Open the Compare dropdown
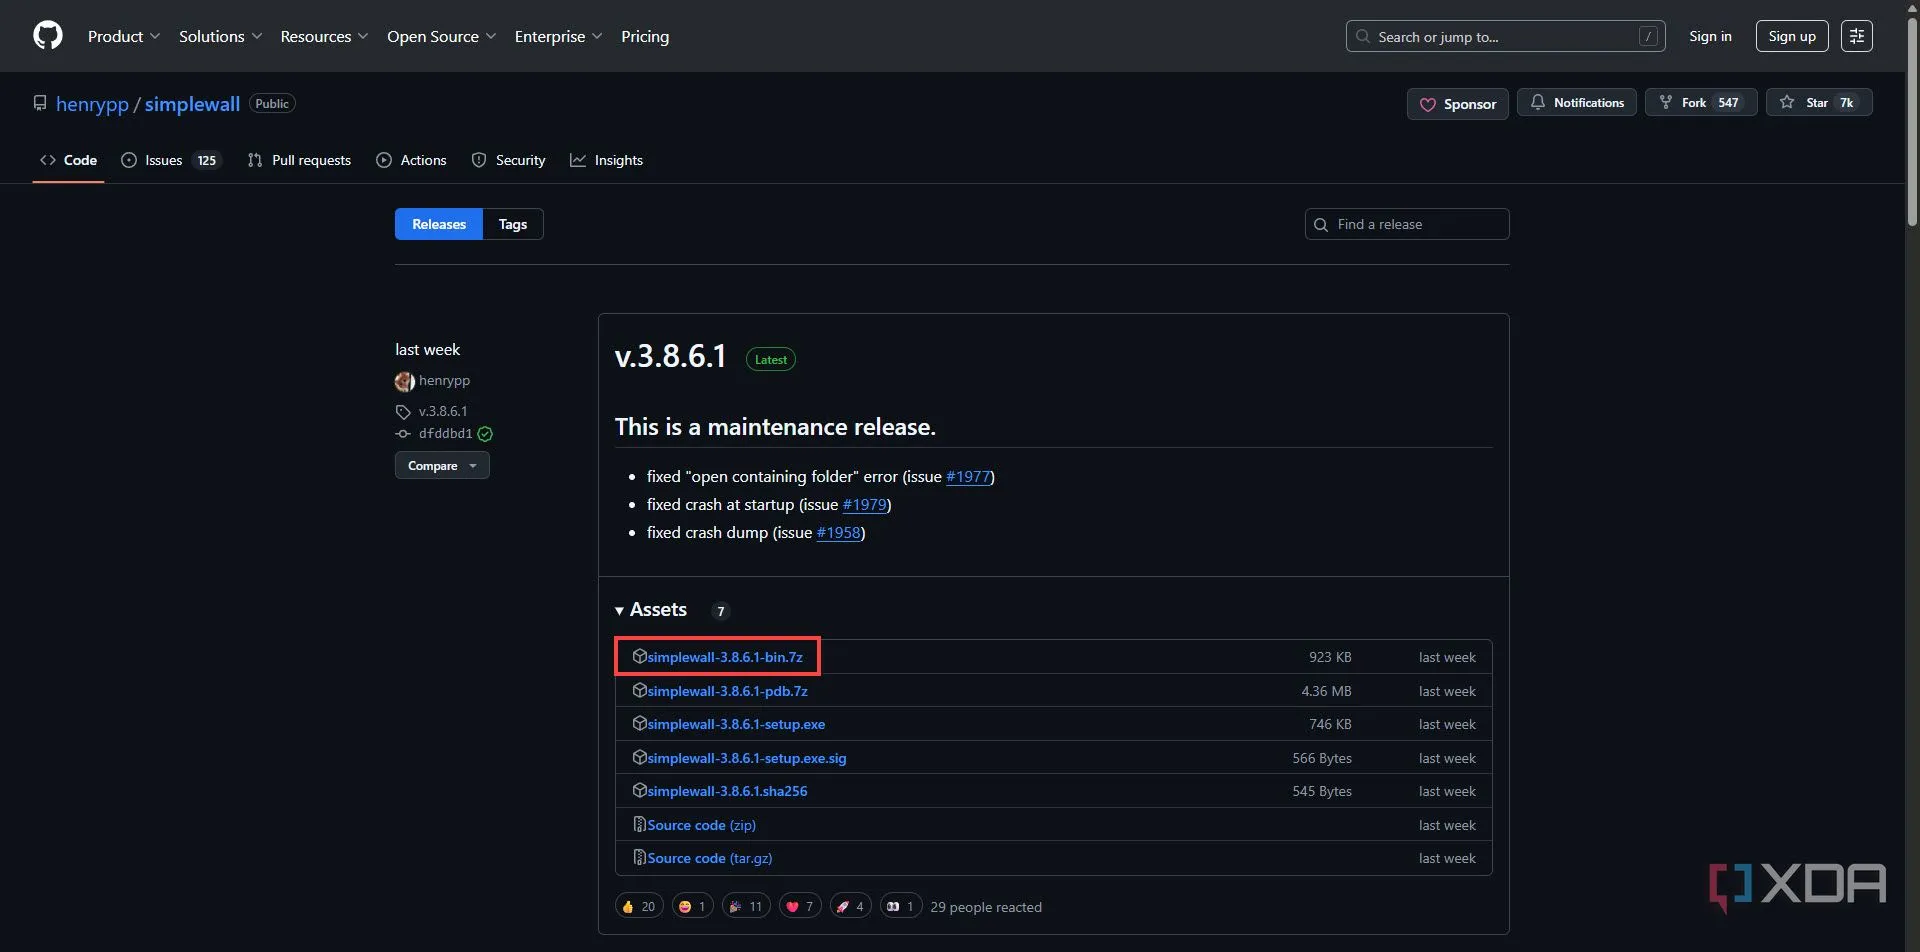 [x=442, y=466]
